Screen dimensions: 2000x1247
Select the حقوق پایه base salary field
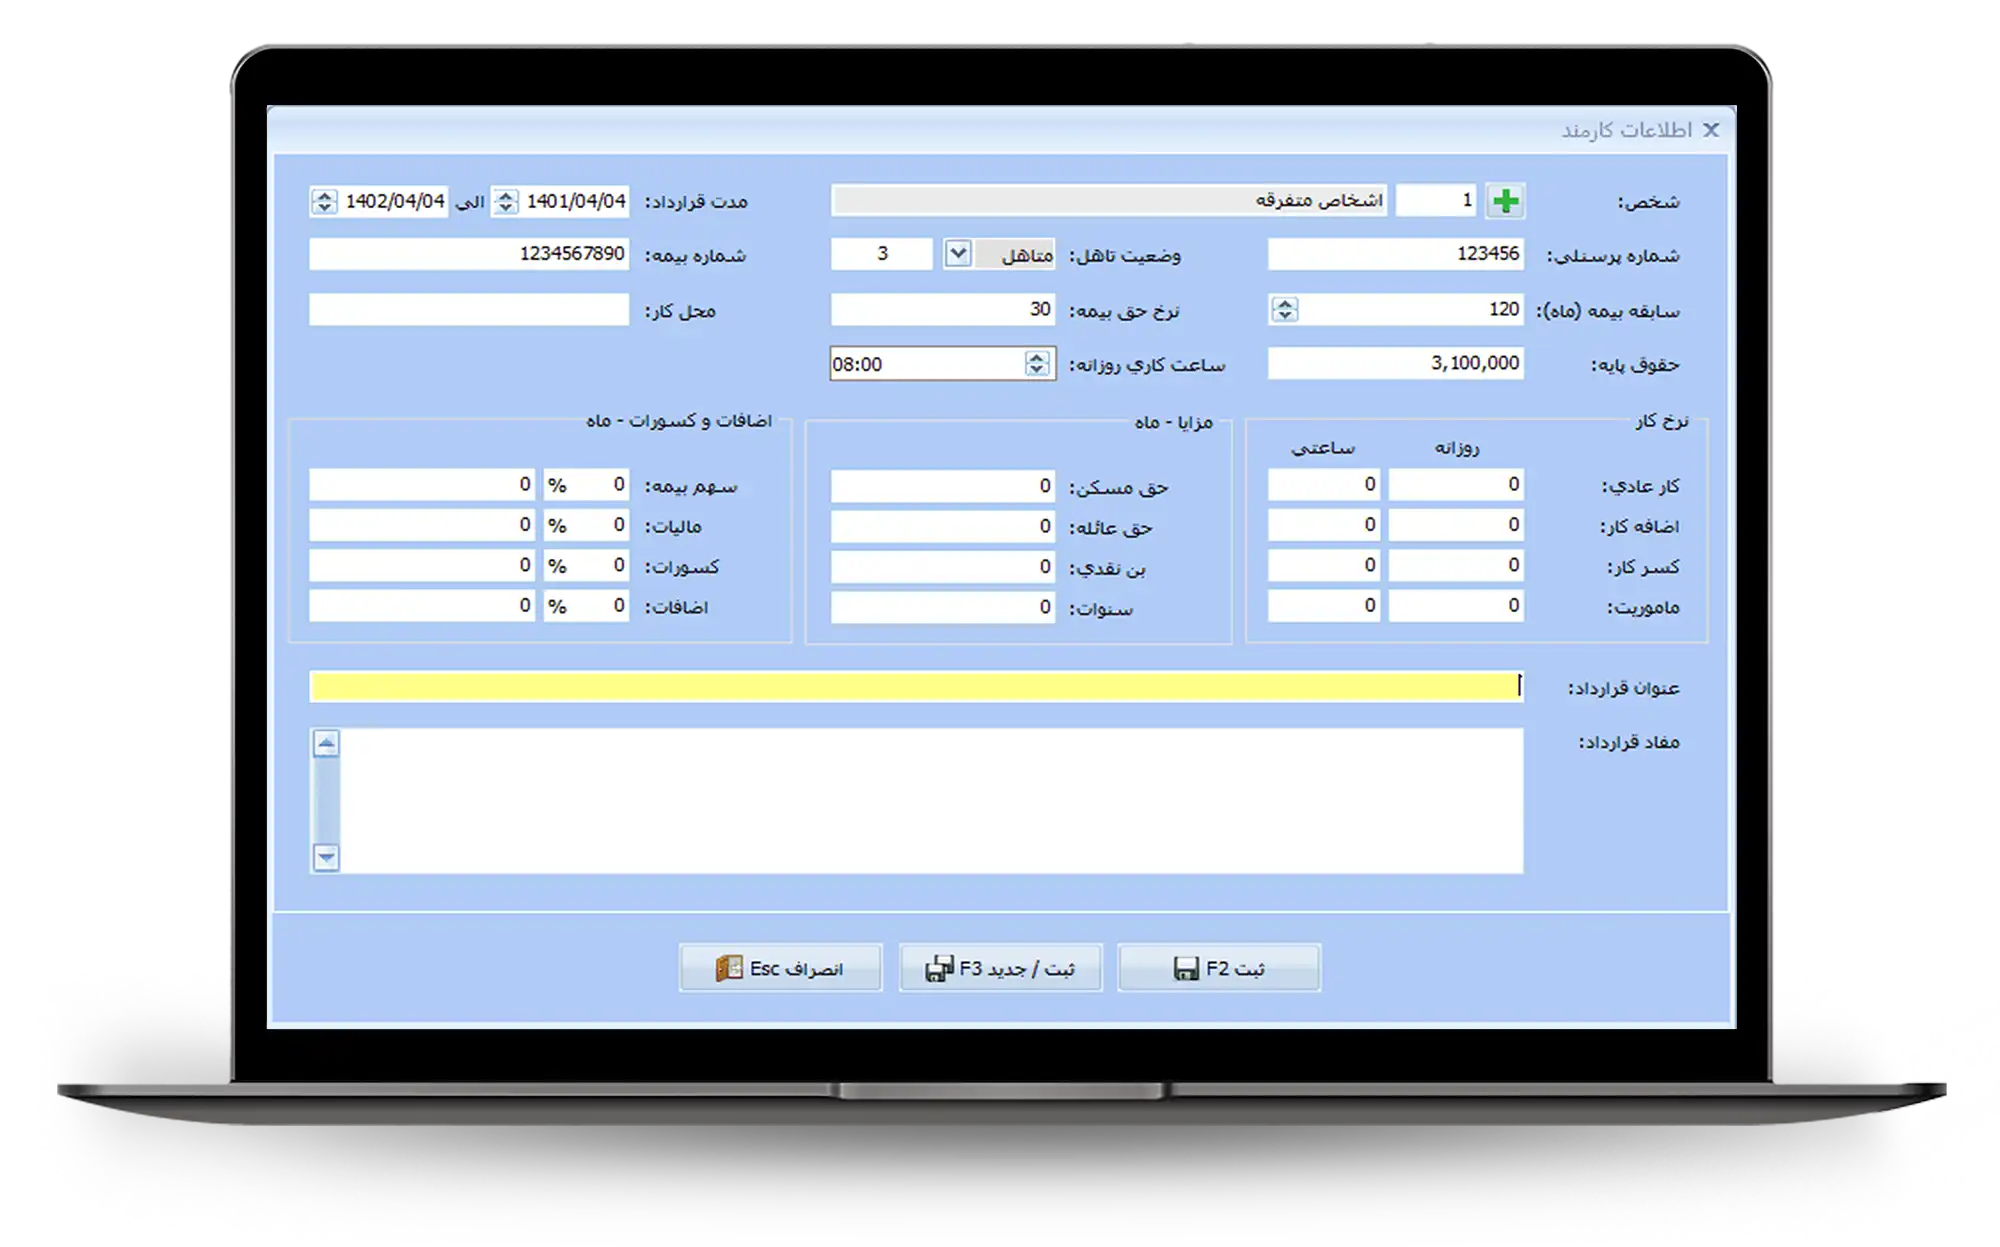[1395, 364]
